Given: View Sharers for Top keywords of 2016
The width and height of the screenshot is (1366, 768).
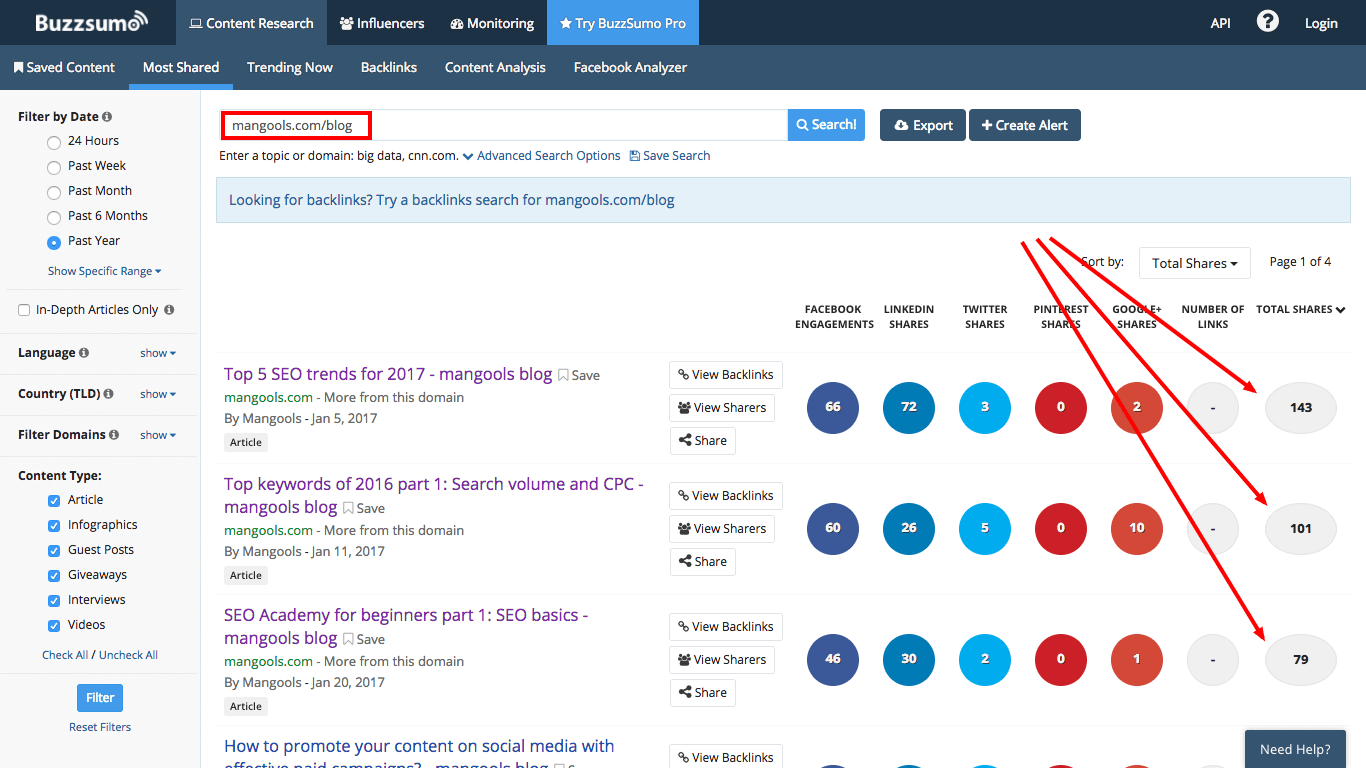Looking at the screenshot, I should [722, 529].
